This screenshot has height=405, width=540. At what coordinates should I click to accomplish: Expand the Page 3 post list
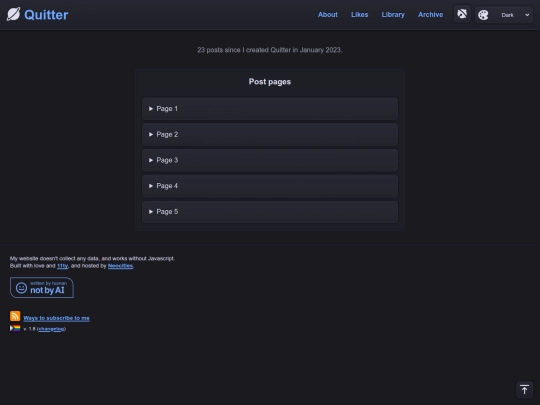pos(270,160)
